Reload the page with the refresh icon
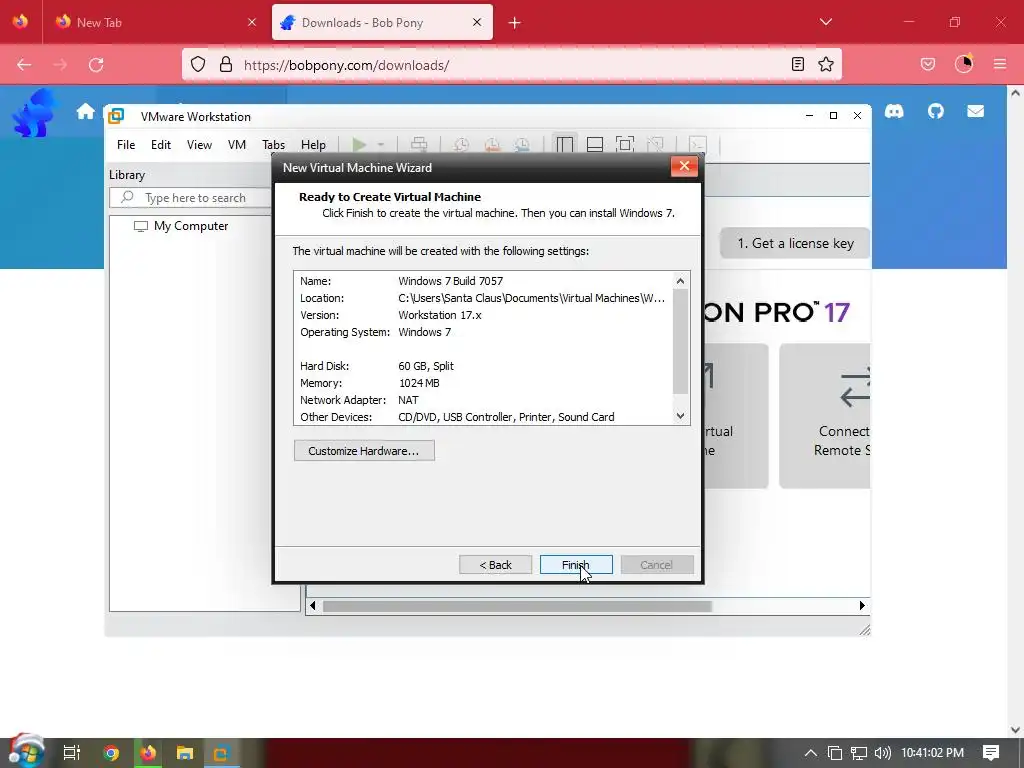Image resolution: width=1024 pixels, height=768 pixels. [96, 65]
